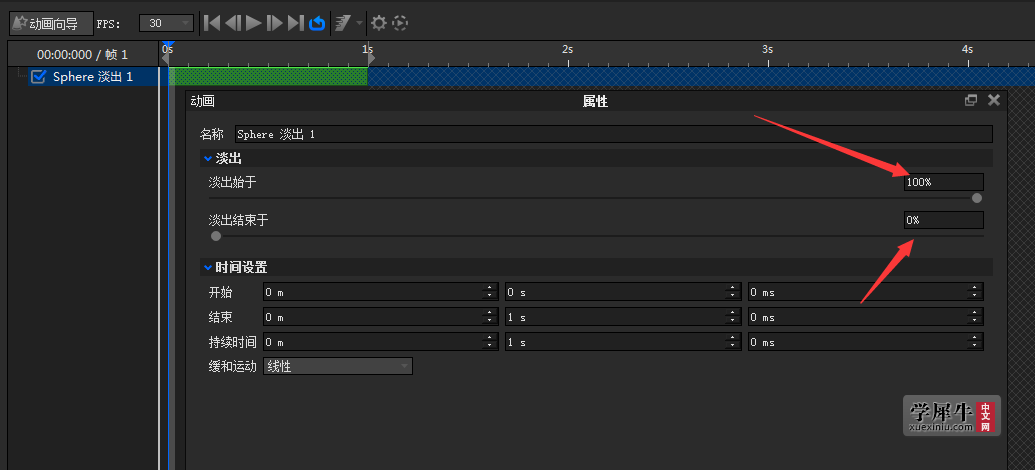
Task: Click the dashed-circle preview animation icon
Action: [x=400, y=24]
